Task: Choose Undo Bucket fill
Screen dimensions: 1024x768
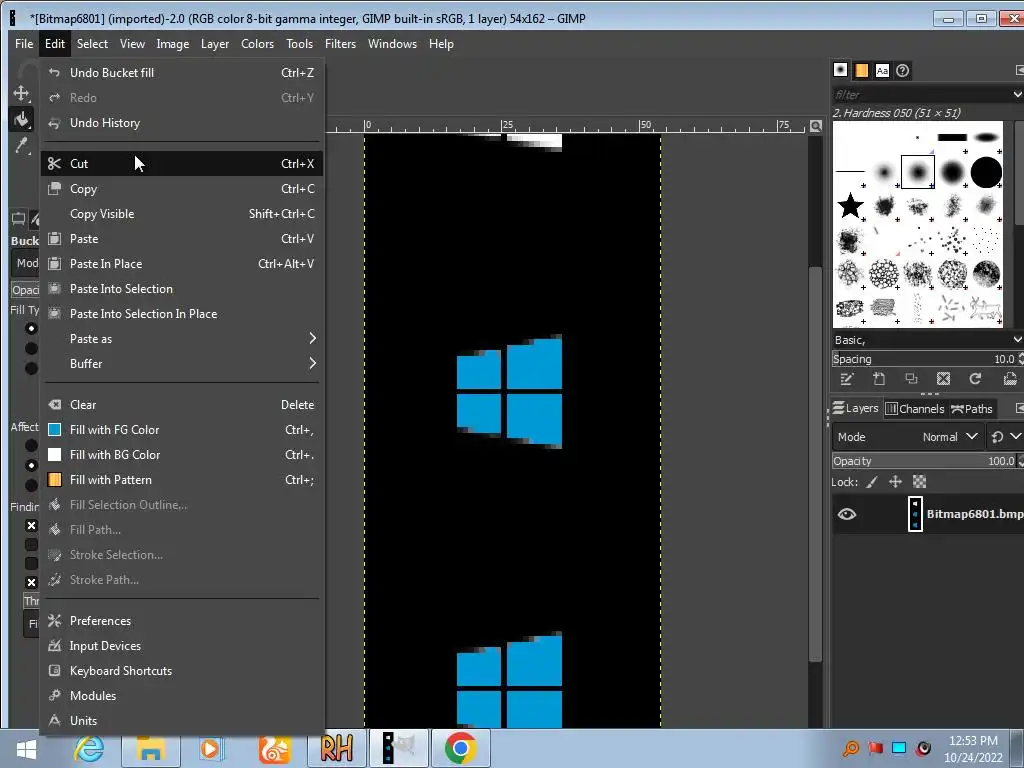Action: pyautogui.click(x=182, y=72)
